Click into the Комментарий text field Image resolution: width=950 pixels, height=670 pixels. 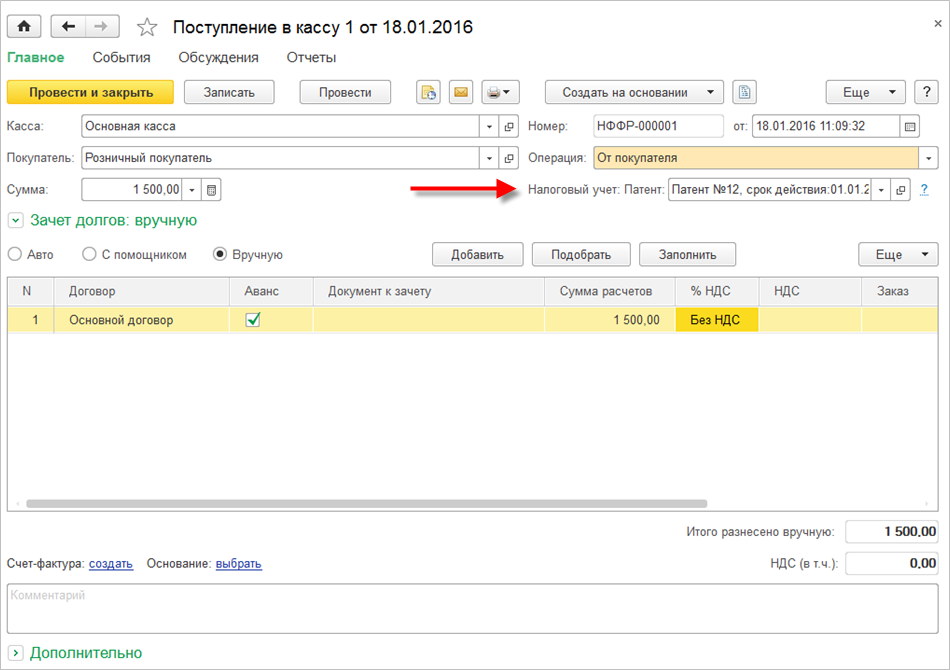point(472,608)
